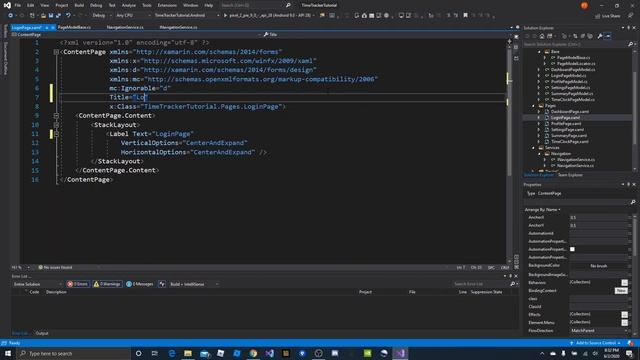Click the Solution Explorer Home icon
Image resolution: width=640 pixels, height=360 pixels.
click(542, 36)
